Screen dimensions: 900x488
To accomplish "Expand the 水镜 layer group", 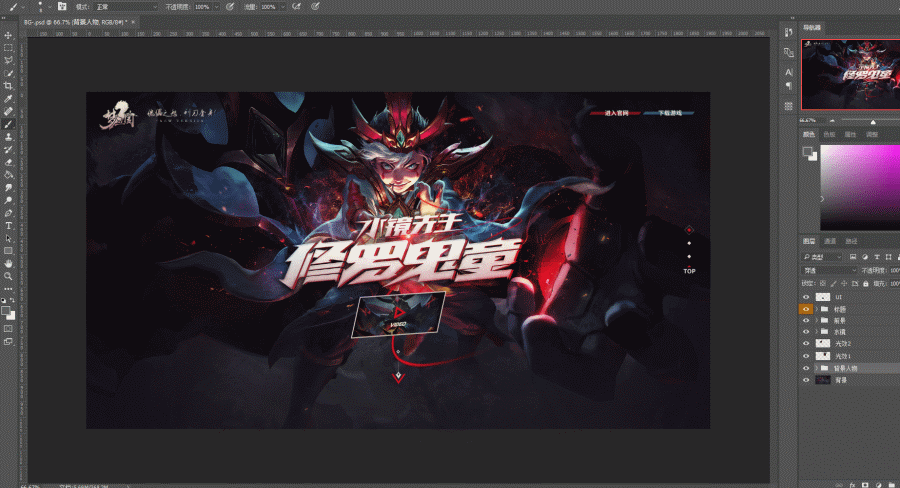I will (x=817, y=332).
